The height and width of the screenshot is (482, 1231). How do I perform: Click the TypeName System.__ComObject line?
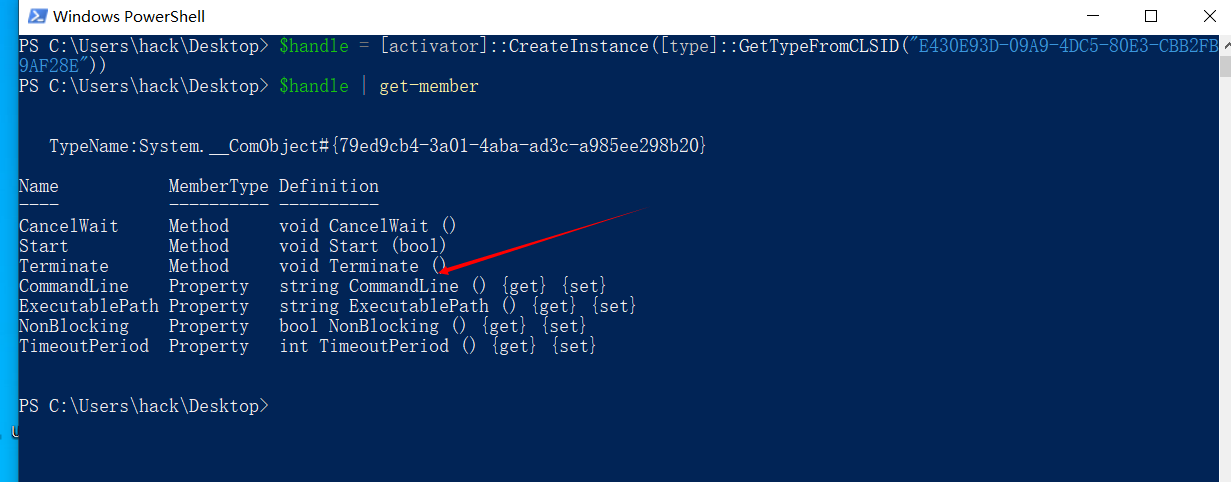(x=378, y=147)
